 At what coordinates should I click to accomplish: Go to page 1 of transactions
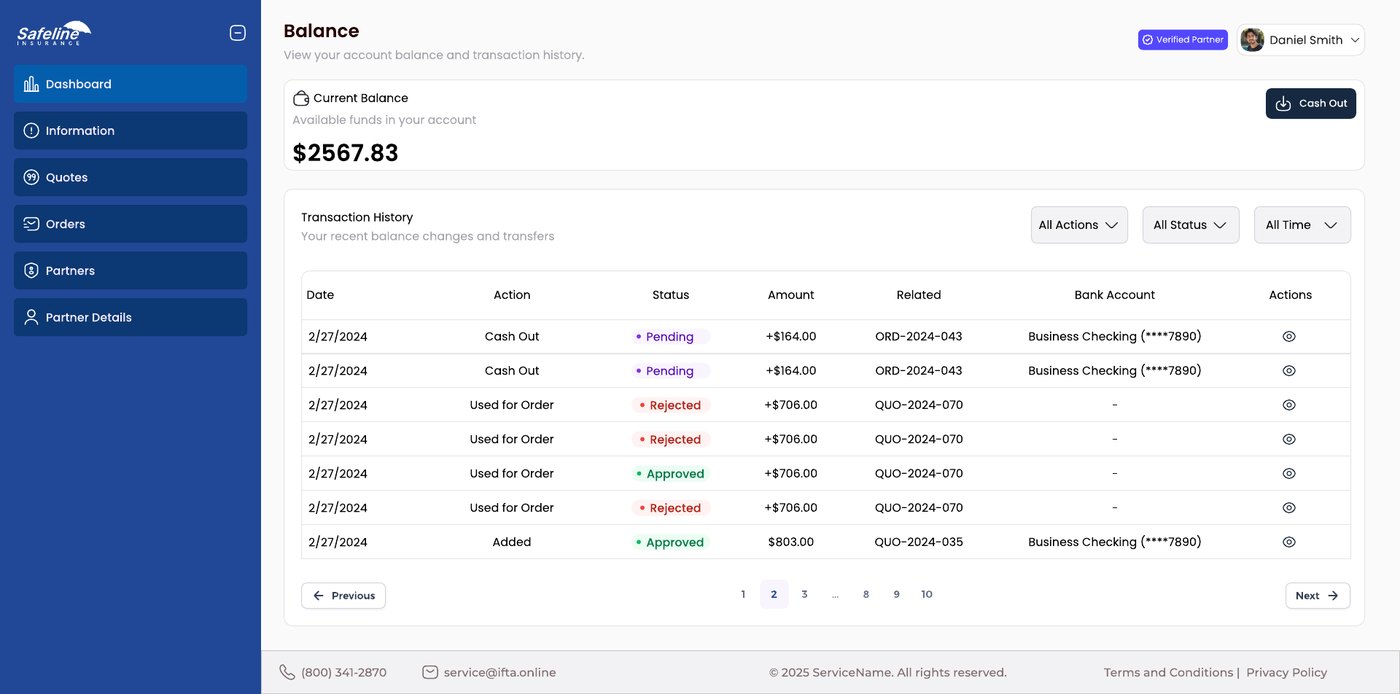click(x=743, y=594)
